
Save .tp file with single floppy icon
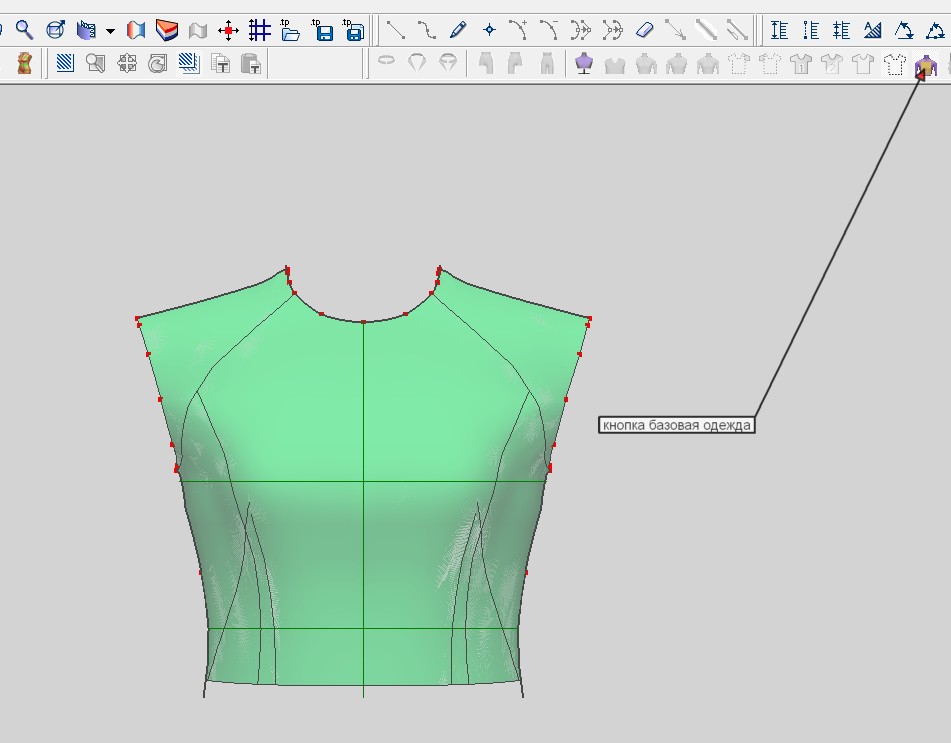pyautogui.click(x=322, y=30)
